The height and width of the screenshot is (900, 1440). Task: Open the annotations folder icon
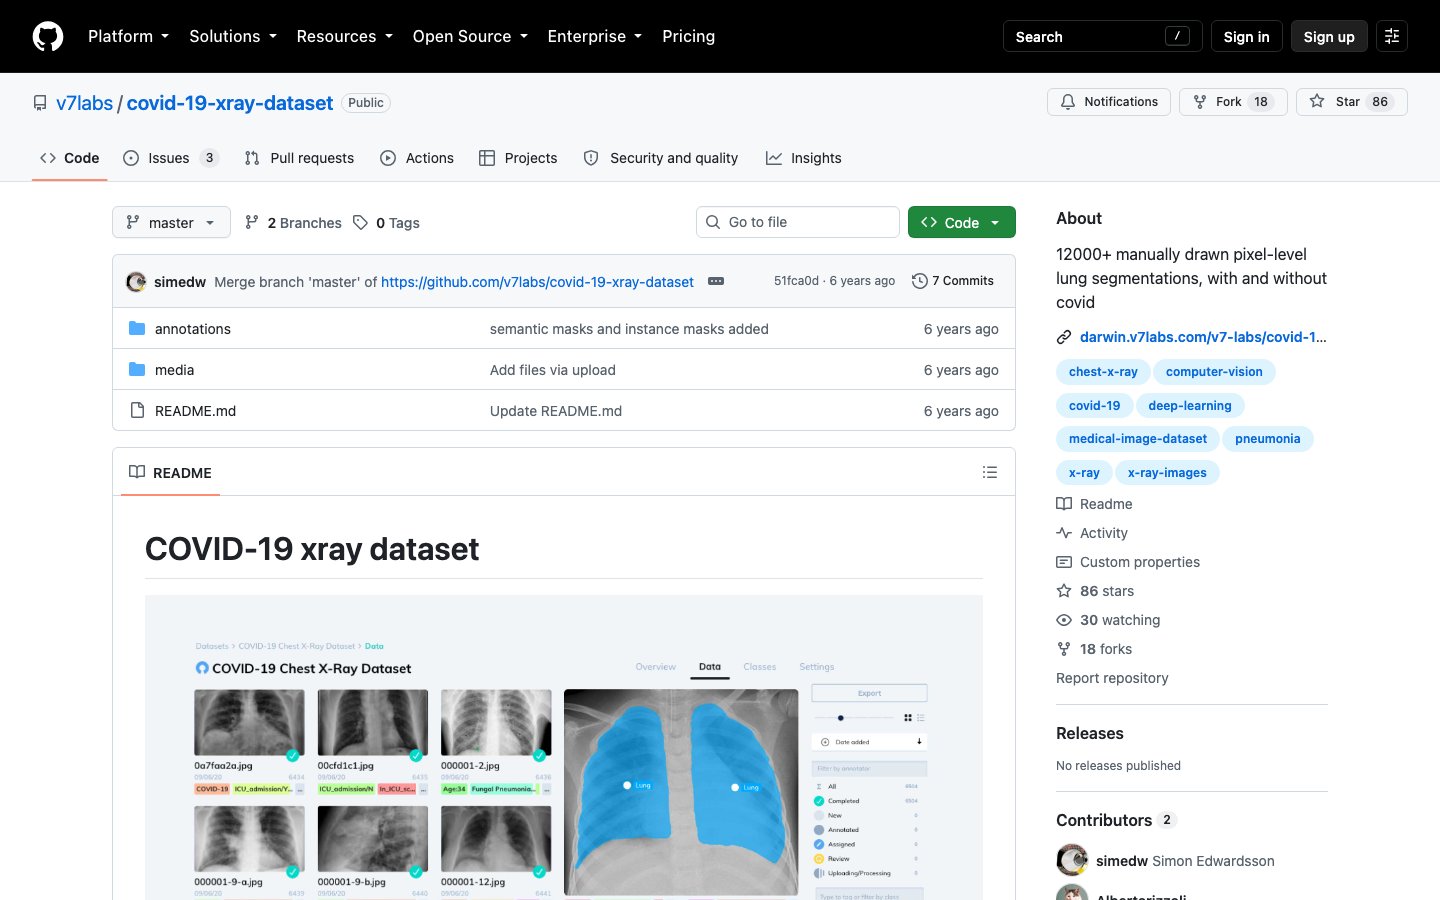click(137, 328)
